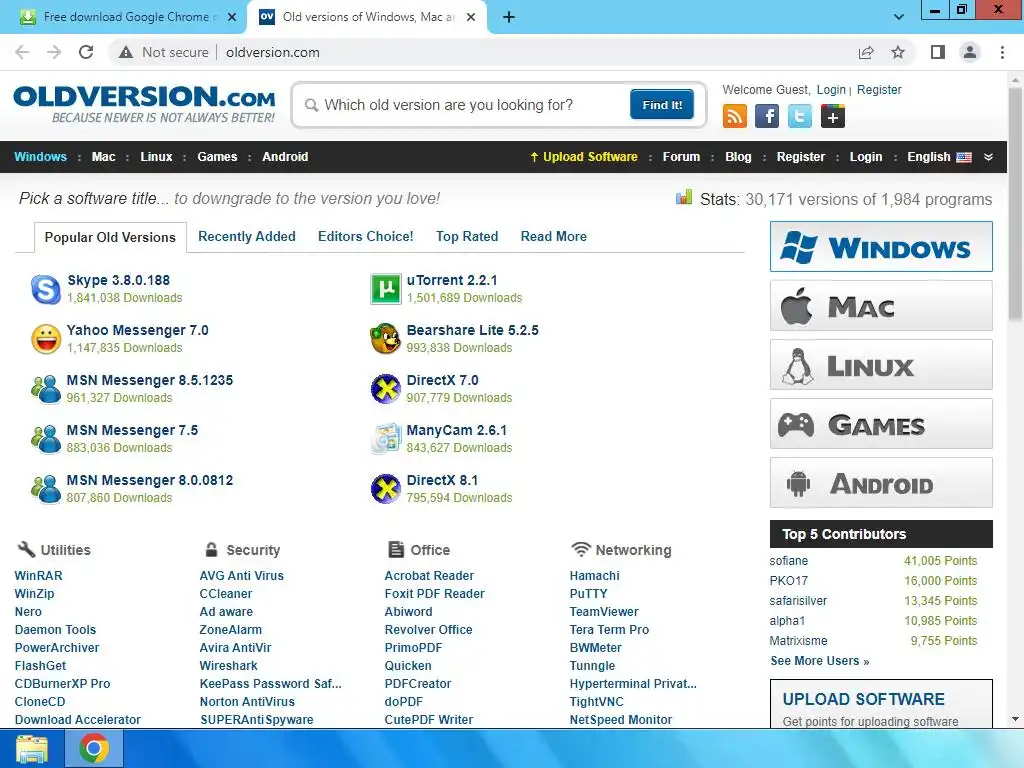Click the Skype app icon
The height and width of the screenshot is (768, 1024).
tap(46, 289)
